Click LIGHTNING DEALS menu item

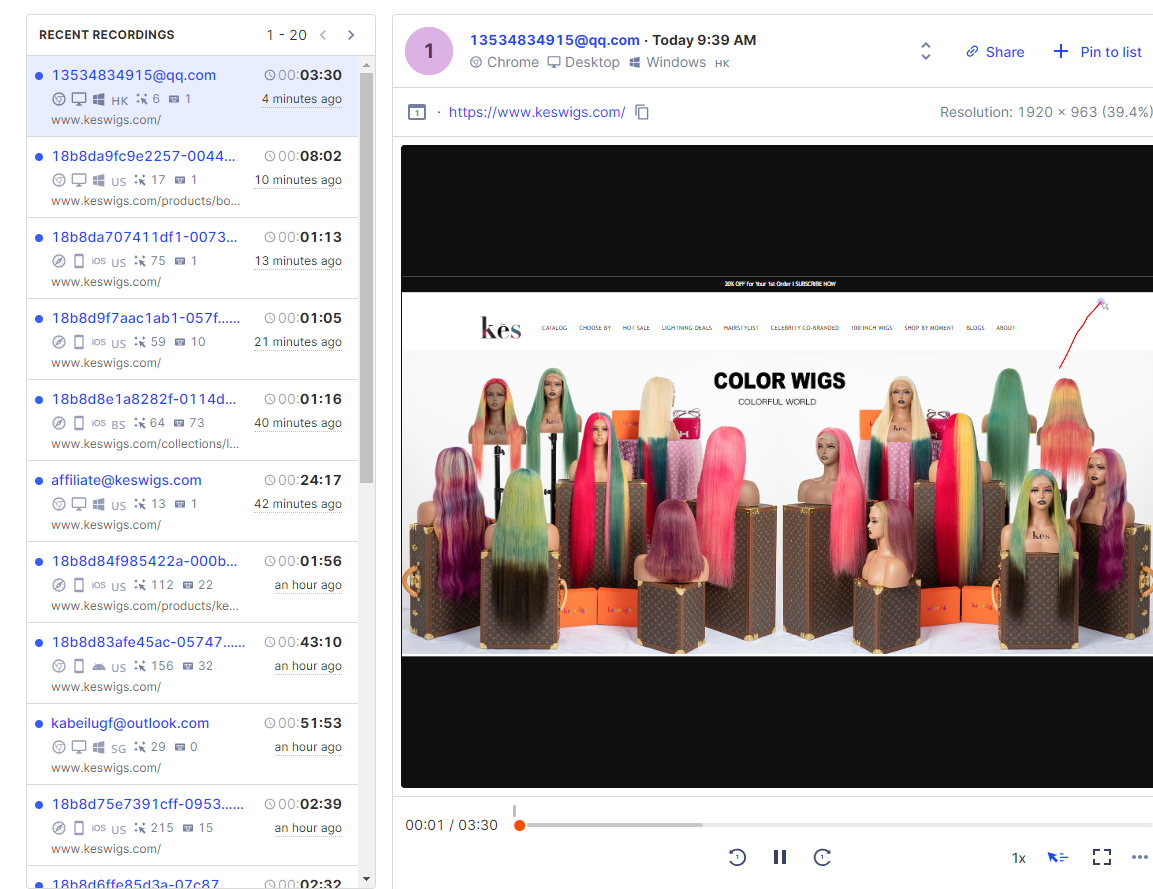click(687, 328)
